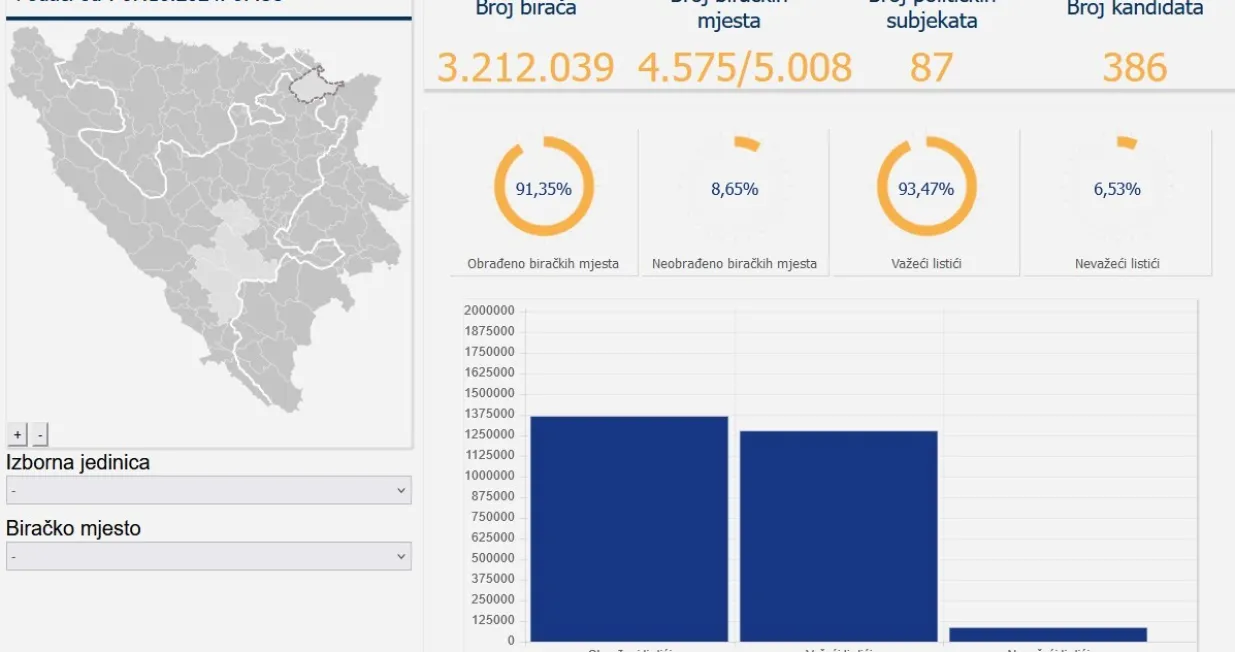Click the Biračko mjesto label
1235x652 pixels.
pyautogui.click(x=73, y=528)
